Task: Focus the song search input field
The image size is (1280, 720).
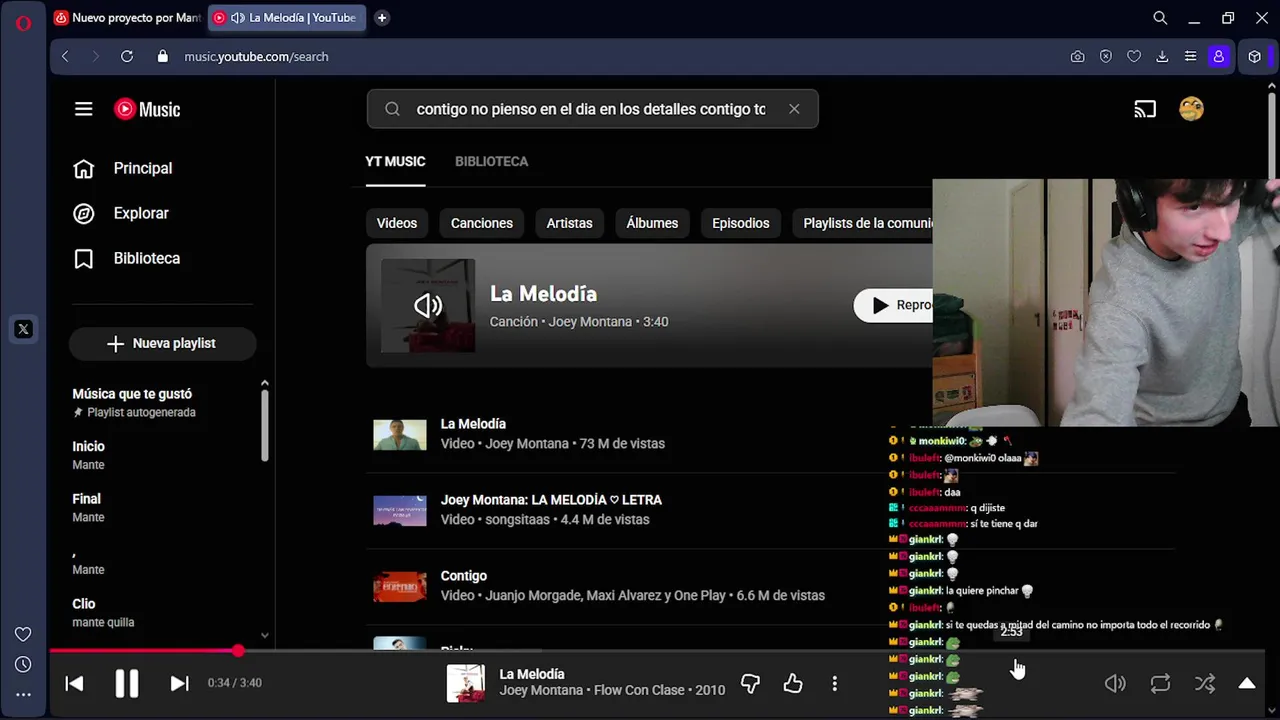Action: (x=591, y=109)
